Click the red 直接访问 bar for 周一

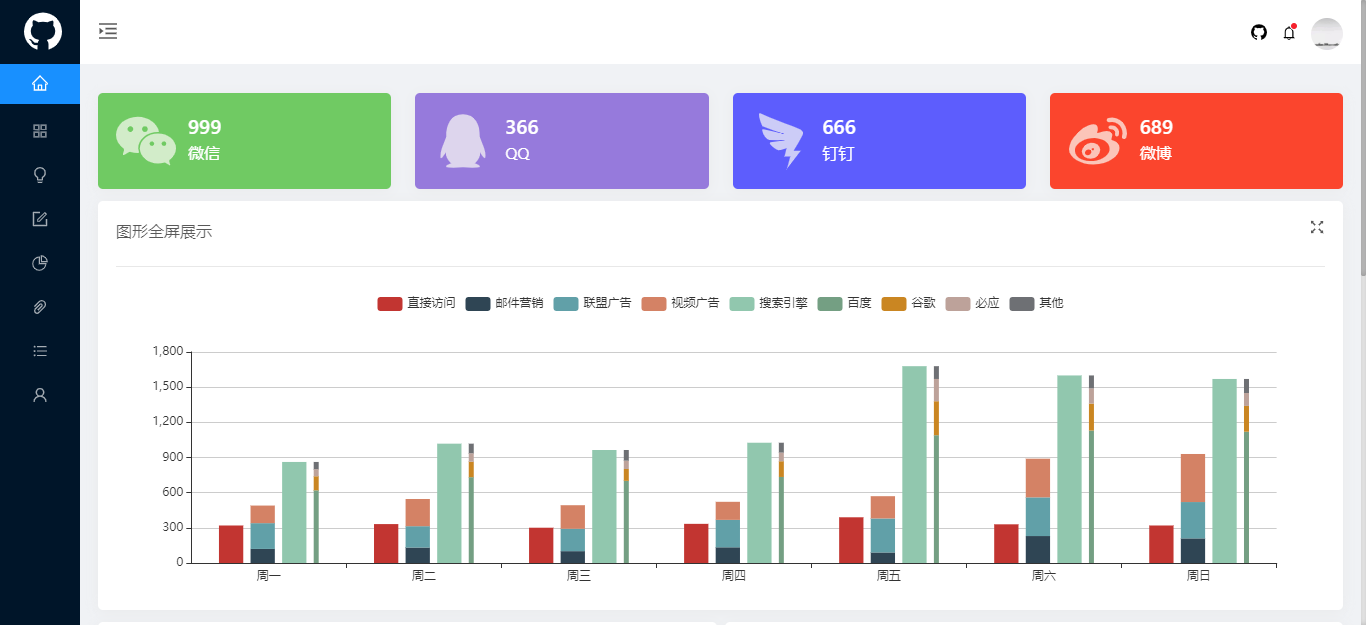(231, 544)
